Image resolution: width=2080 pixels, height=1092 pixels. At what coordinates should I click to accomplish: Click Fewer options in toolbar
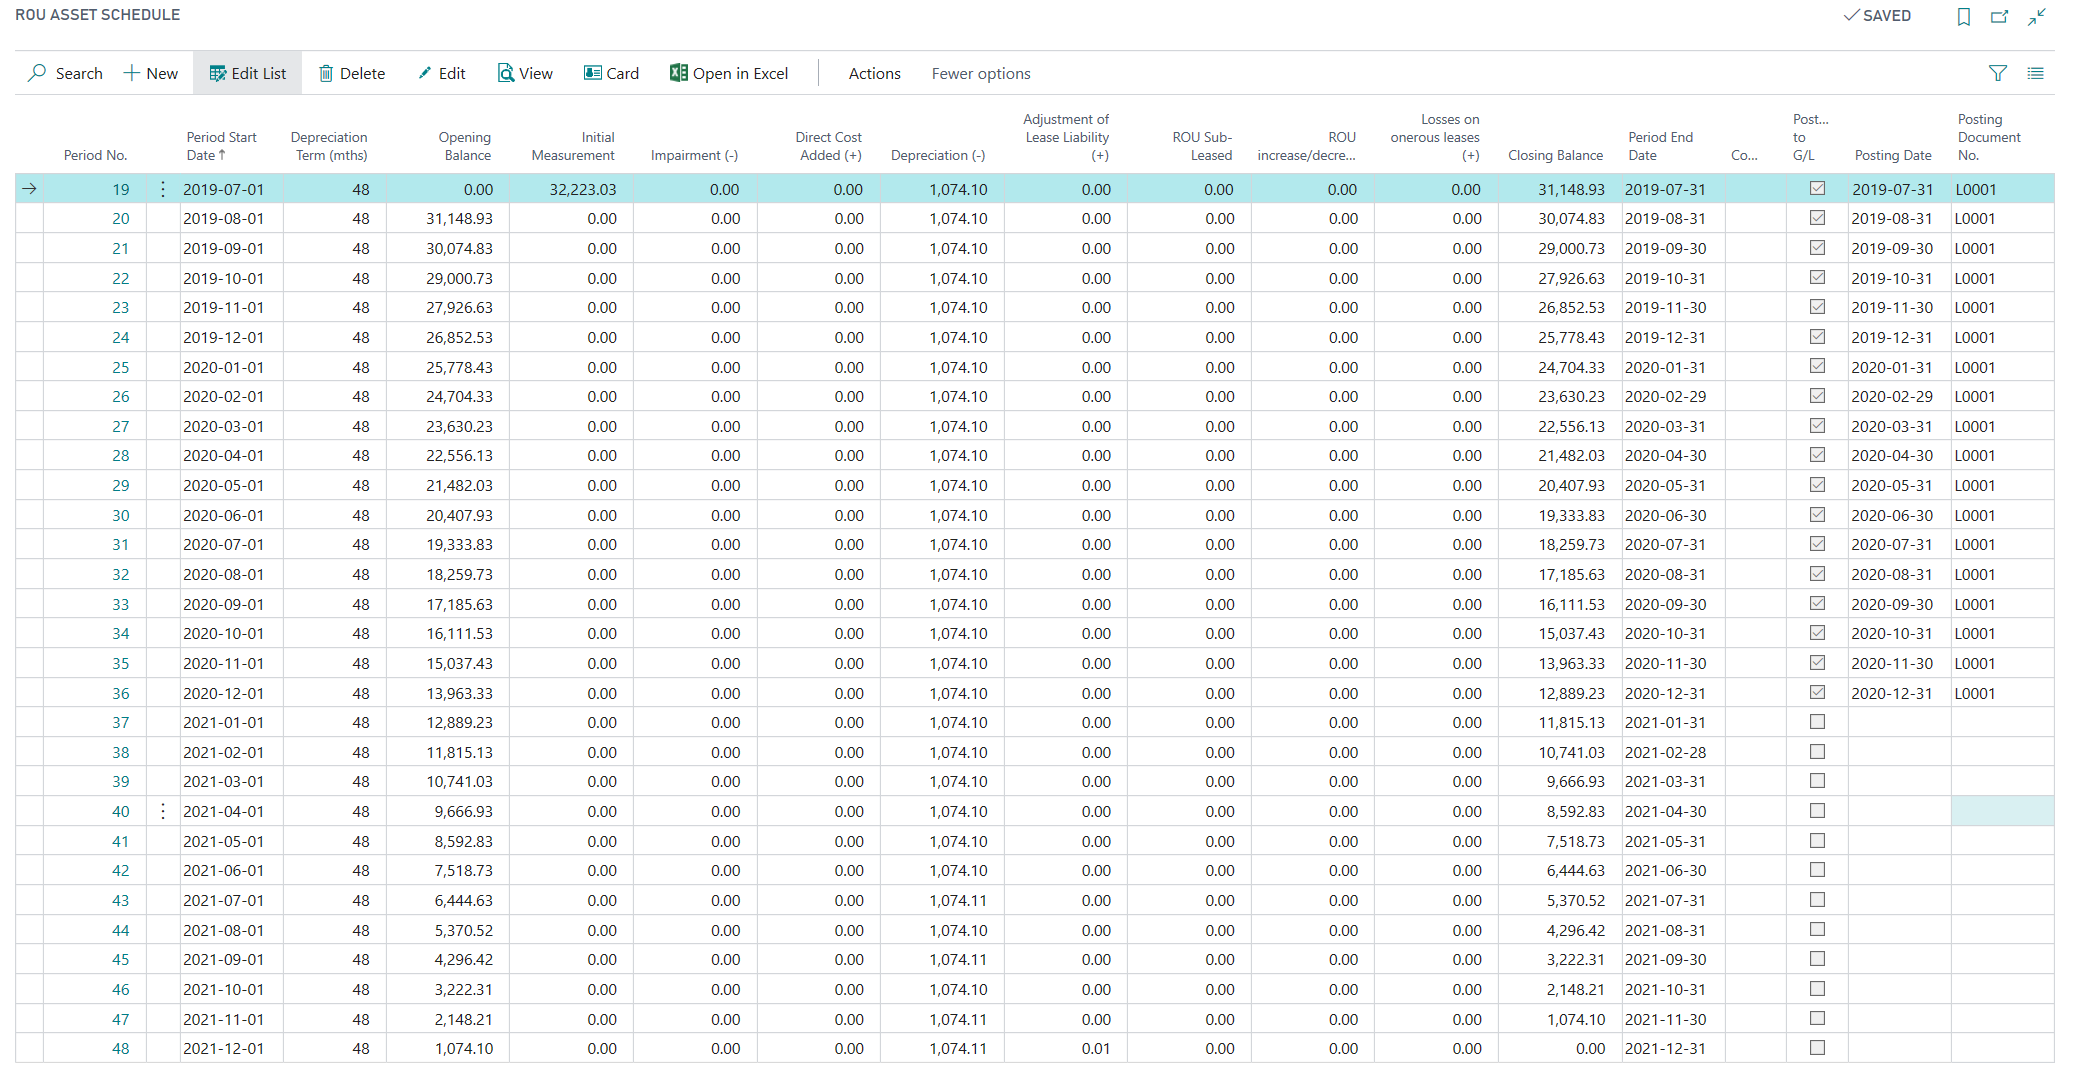point(980,73)
